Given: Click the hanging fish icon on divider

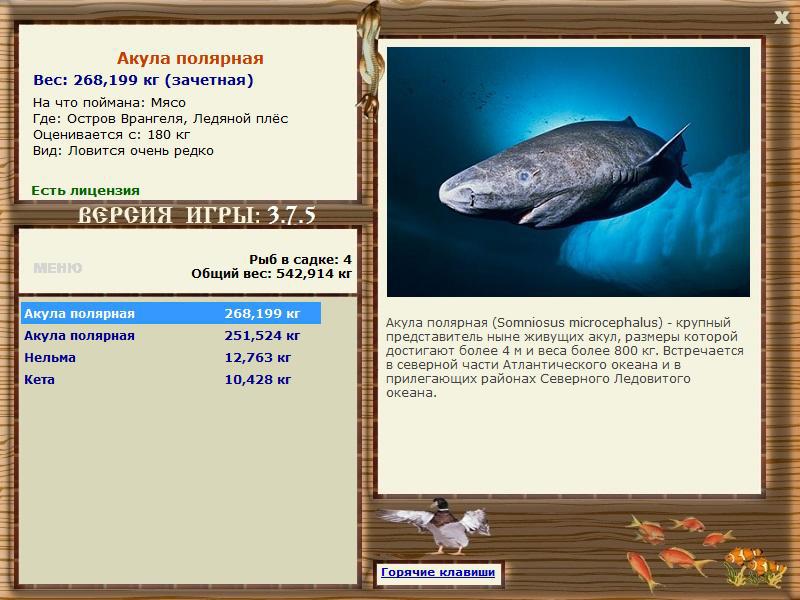Looking at the screenshot, I should (369, 59).
